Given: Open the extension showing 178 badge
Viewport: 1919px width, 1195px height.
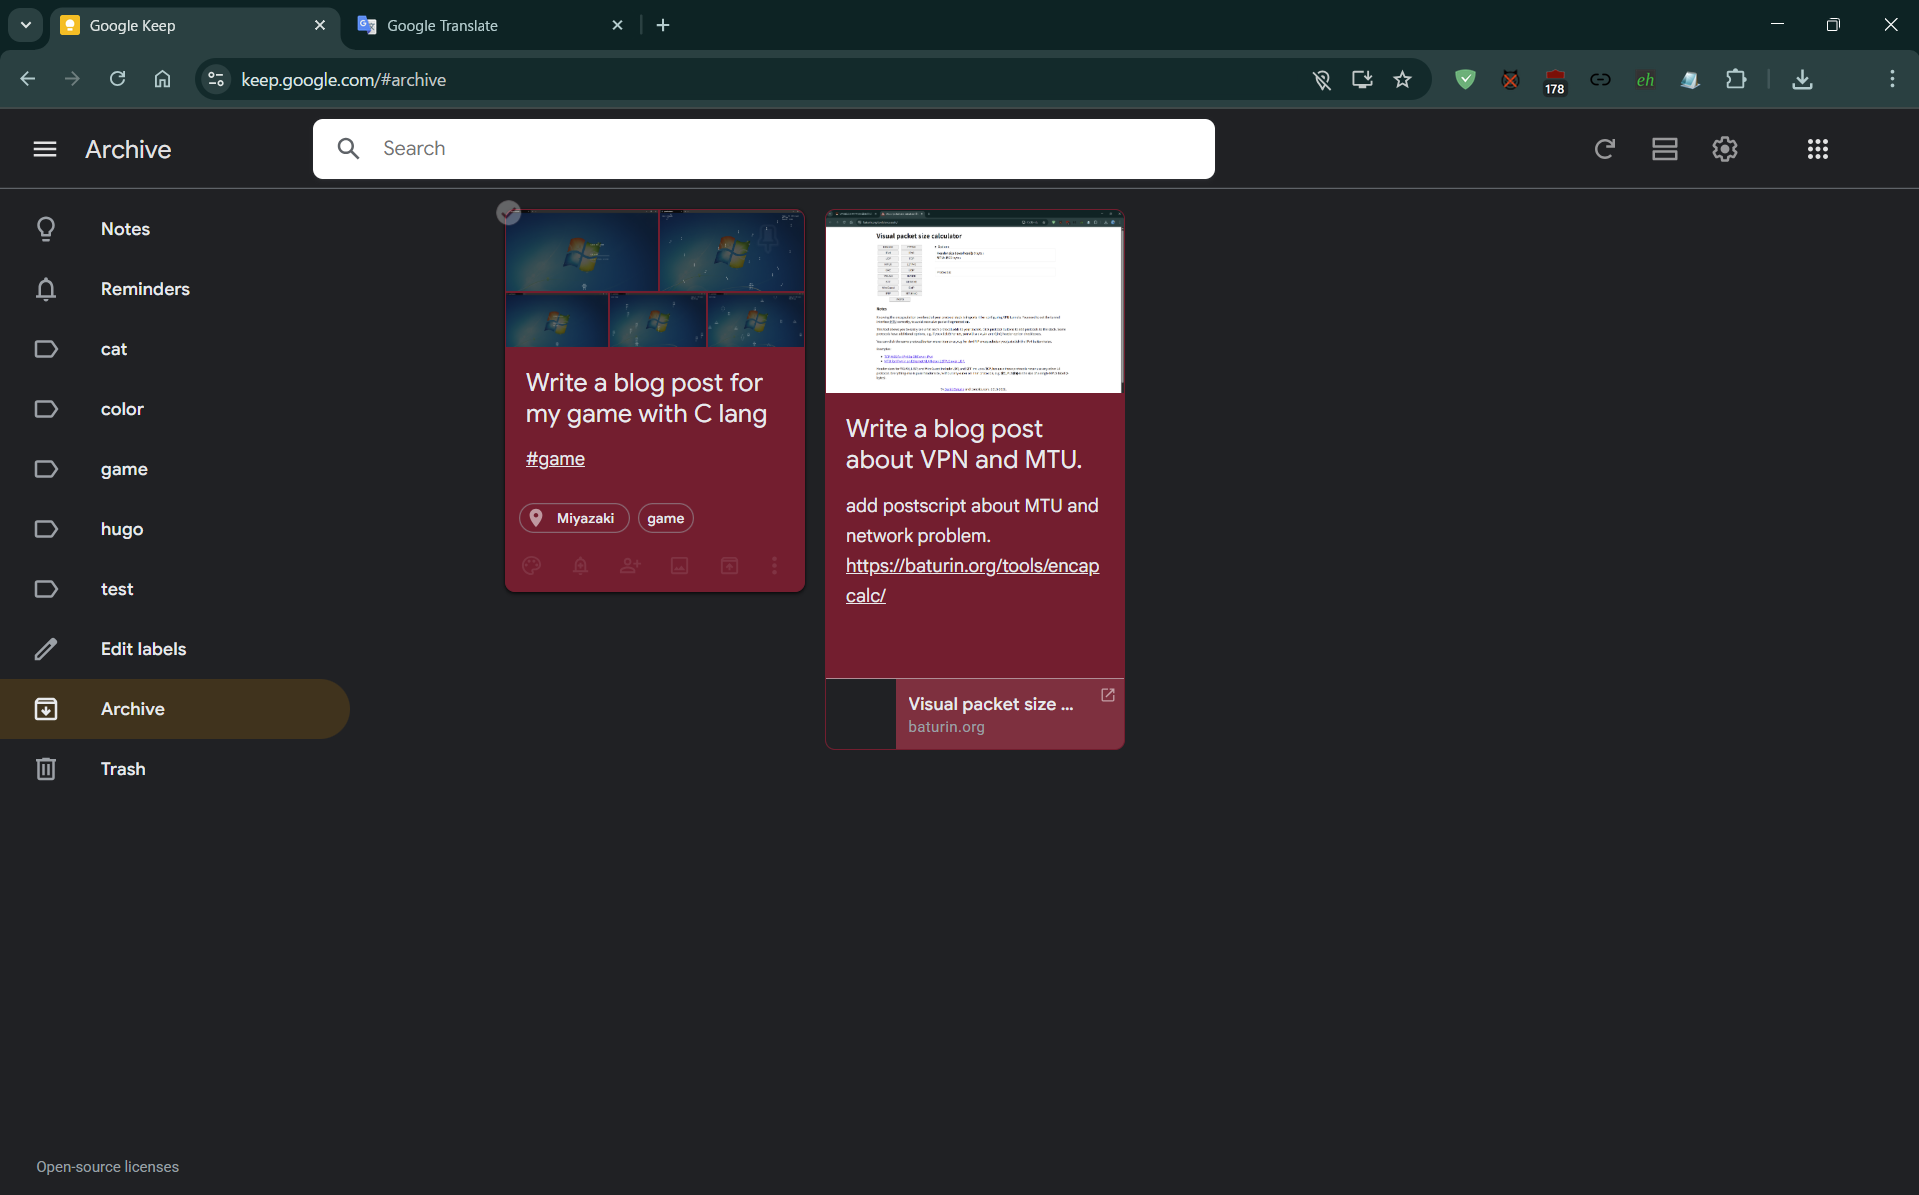Looking at the screenshot, I should (1555, 81).
